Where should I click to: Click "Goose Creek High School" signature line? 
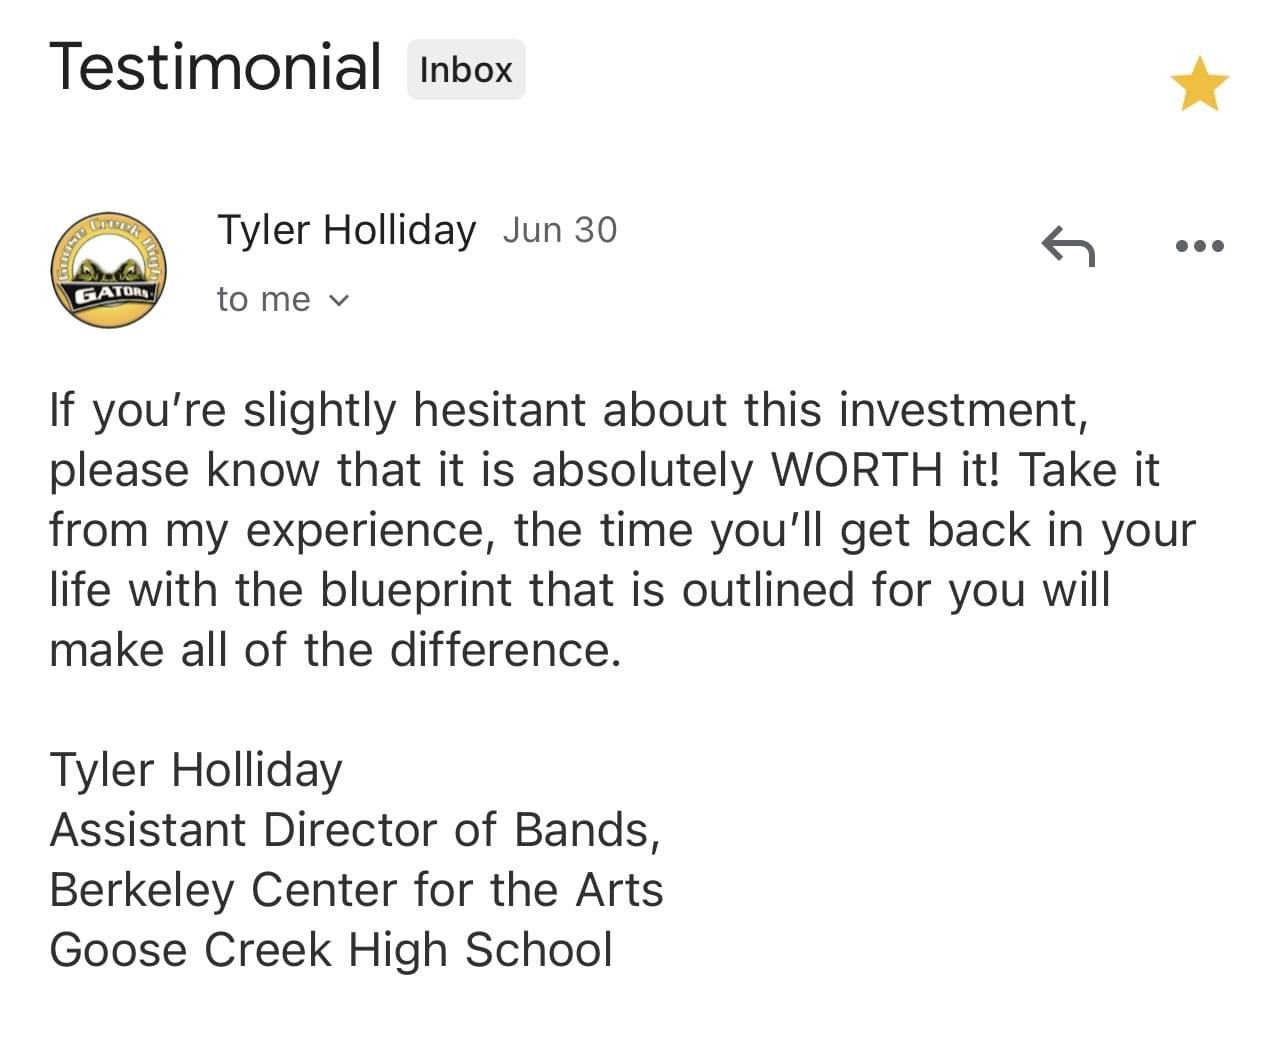click(x=331, y=950)
